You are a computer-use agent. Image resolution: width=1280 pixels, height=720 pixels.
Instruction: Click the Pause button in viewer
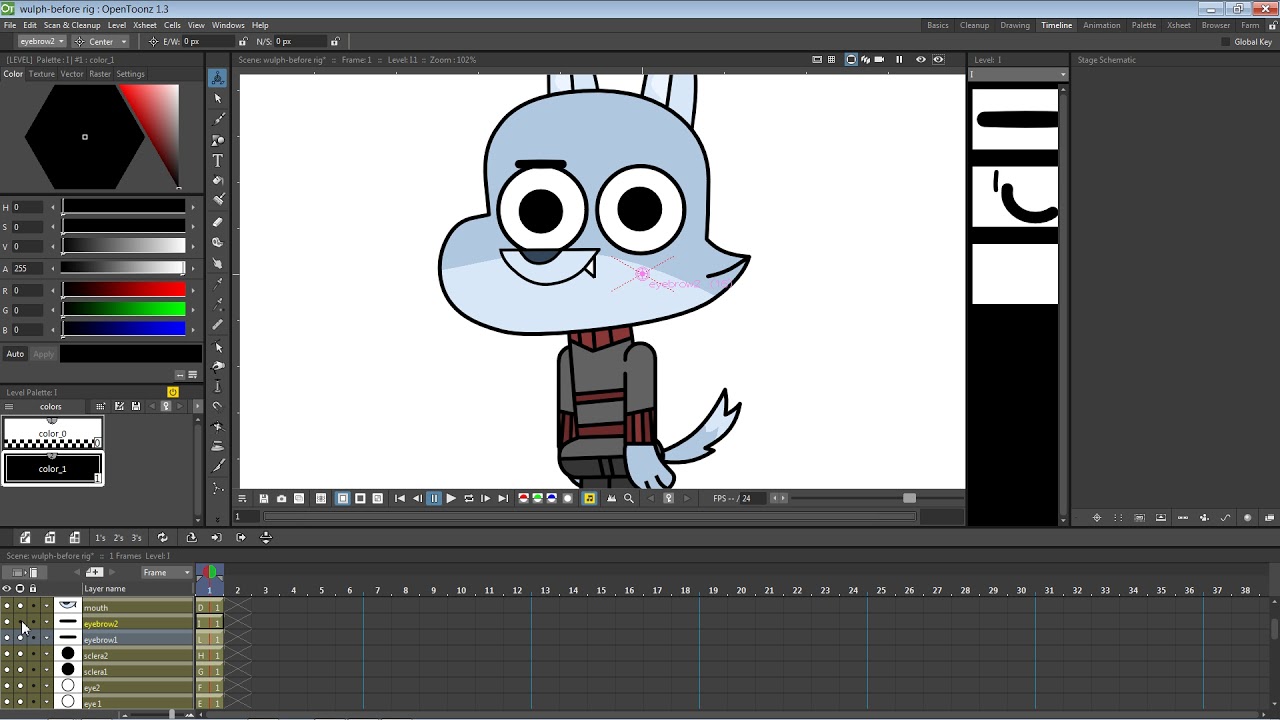(434, 498)
